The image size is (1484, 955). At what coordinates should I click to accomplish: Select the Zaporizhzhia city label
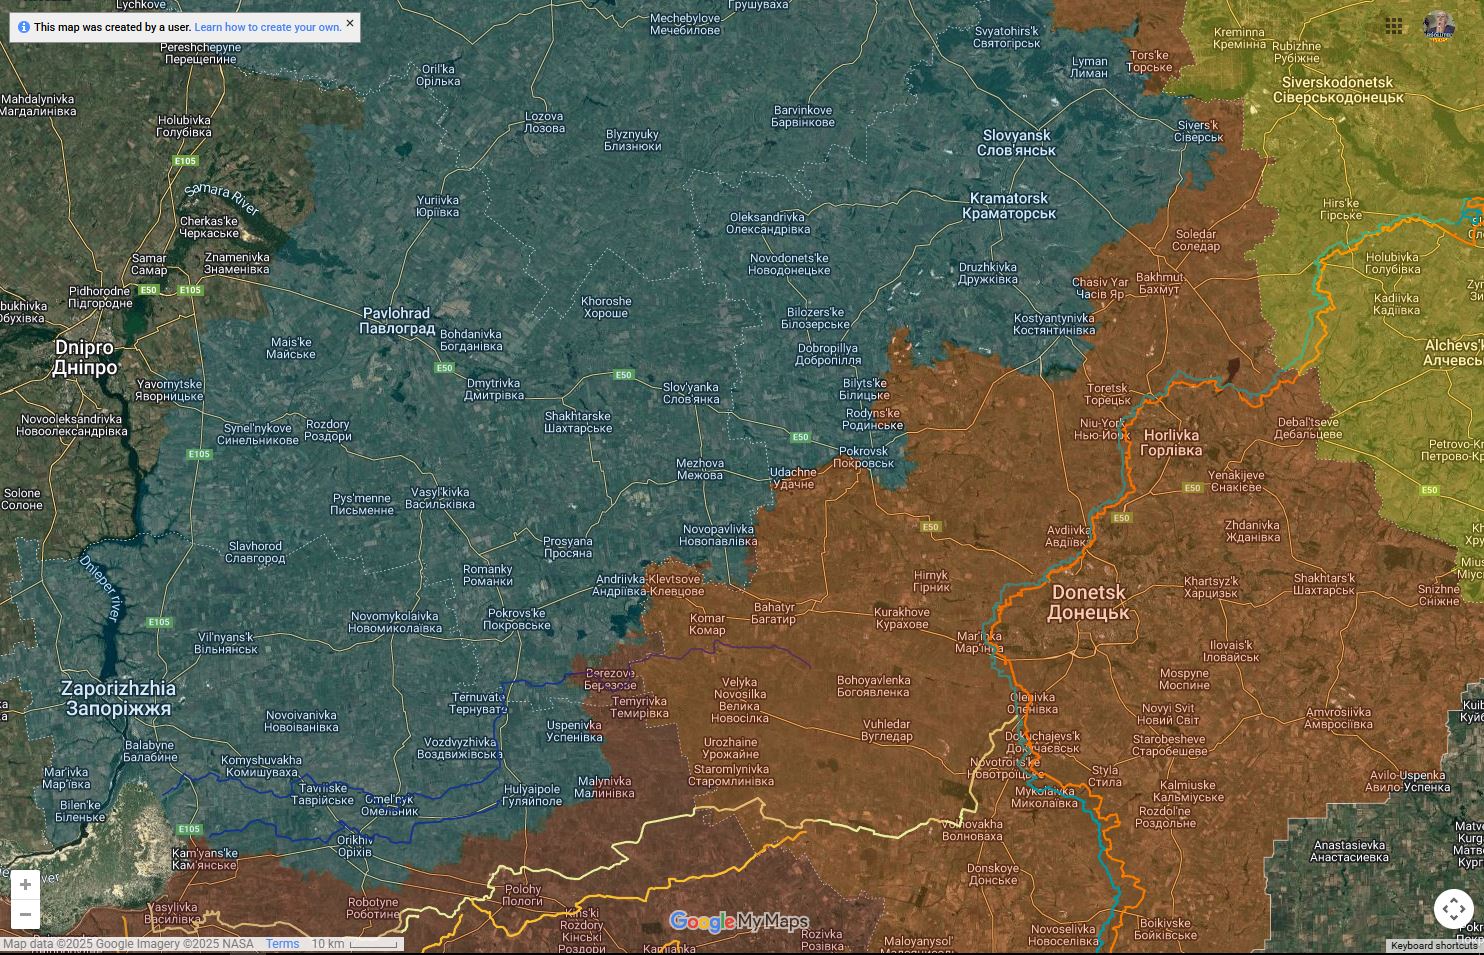[x=118, y=698]
